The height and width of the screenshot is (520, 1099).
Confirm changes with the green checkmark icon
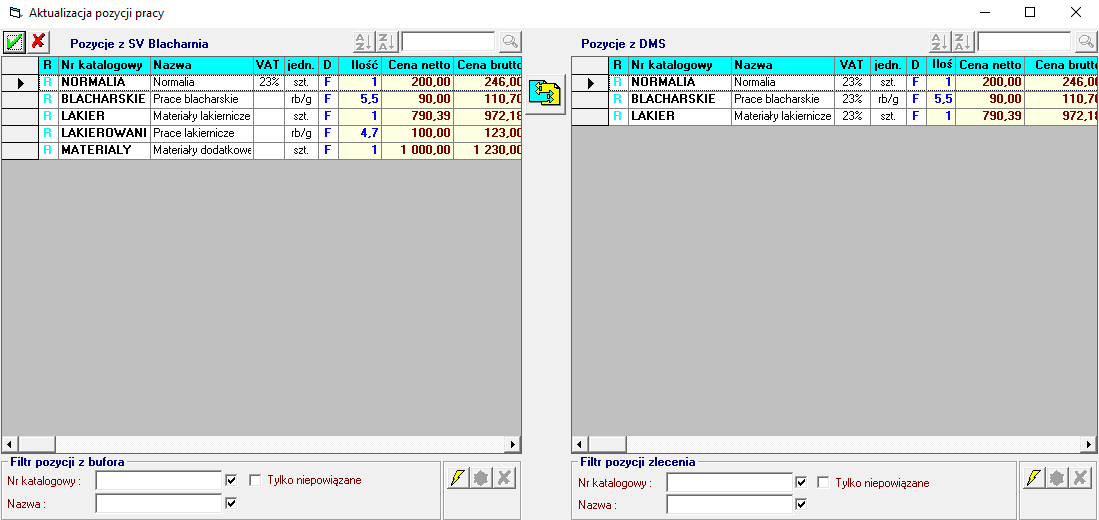(14, 41)
